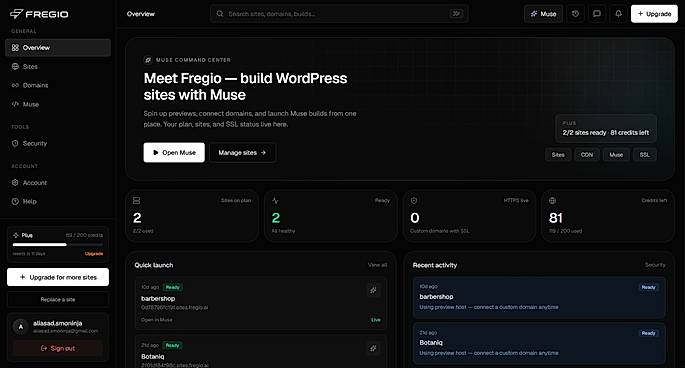
Task: Click View all in Quick launch
Action: click(377, 265)
